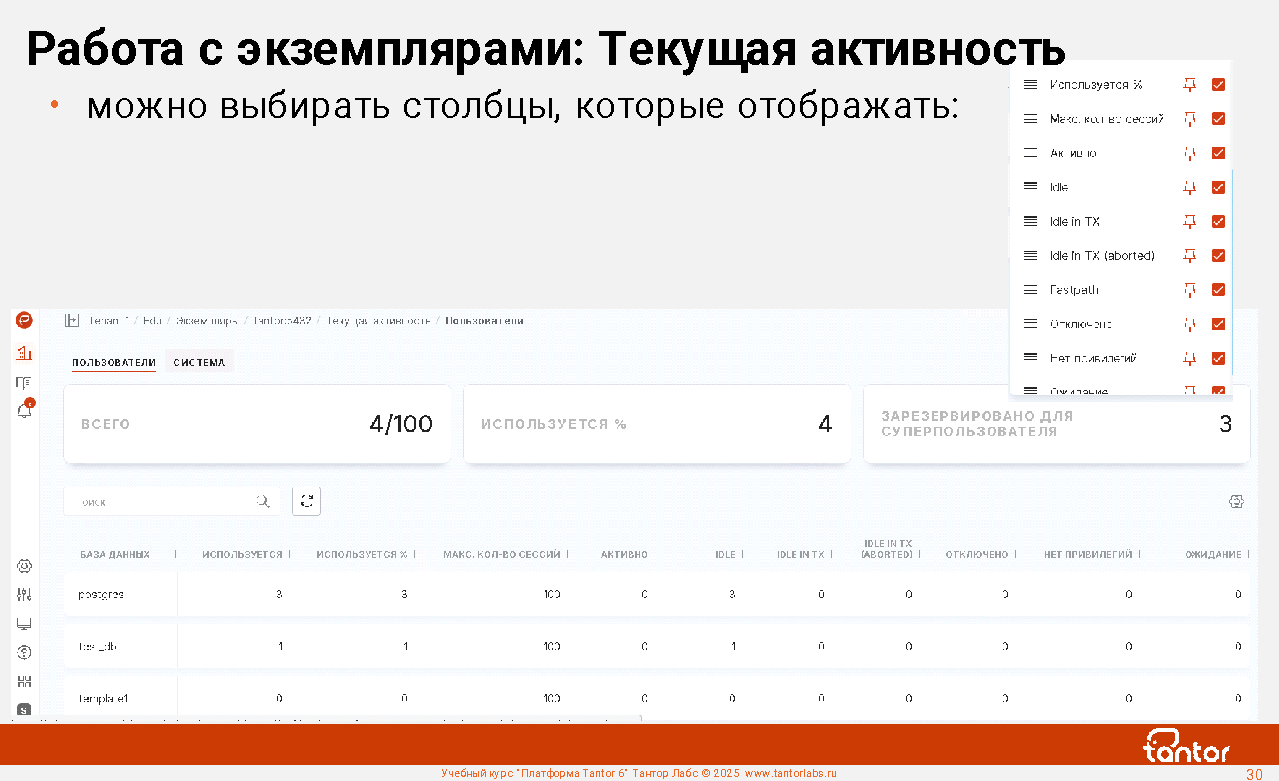Click the refresh button beside the search field
This screenshot has height=781, width=1279.
[306, 501]
